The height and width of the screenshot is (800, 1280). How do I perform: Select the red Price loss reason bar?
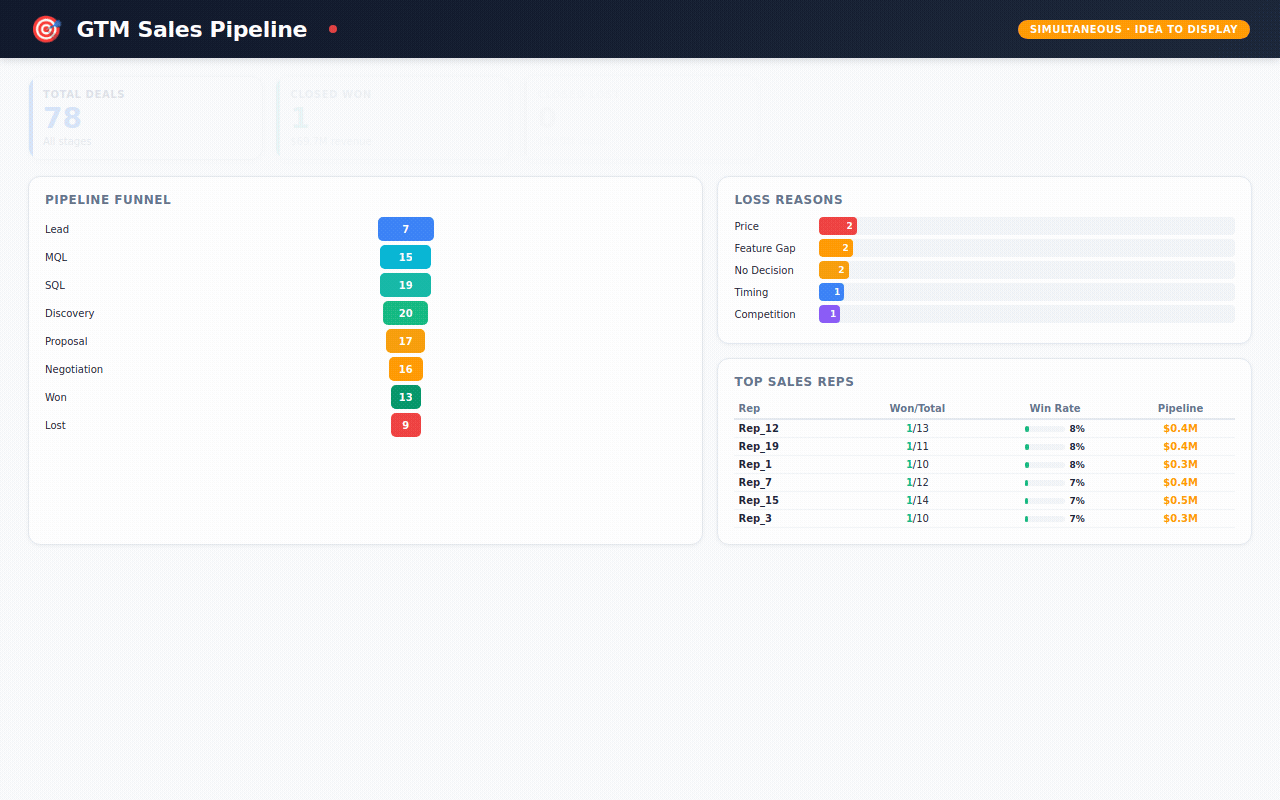pos(837,226)
